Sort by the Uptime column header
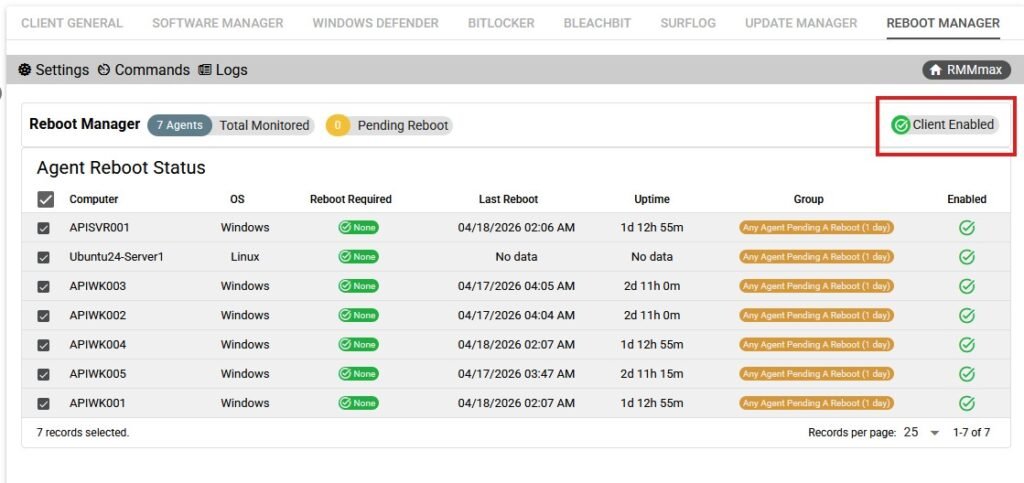This screenshot has height=483, width=1024. click(x=652, y=199)
